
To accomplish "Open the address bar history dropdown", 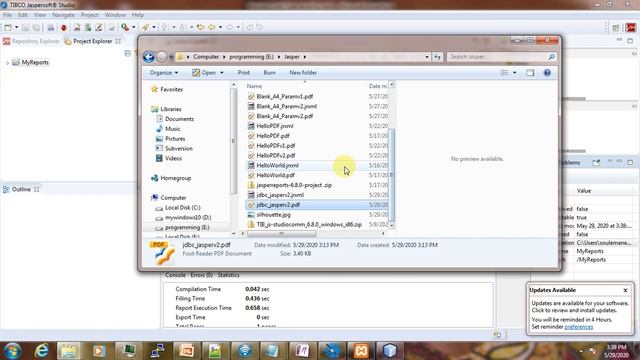I will click(x=427, y=57).
